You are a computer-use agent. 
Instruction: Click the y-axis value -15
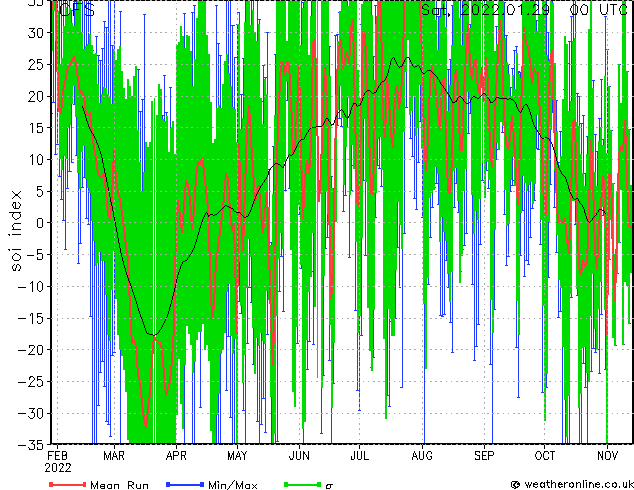pos(31,318)
